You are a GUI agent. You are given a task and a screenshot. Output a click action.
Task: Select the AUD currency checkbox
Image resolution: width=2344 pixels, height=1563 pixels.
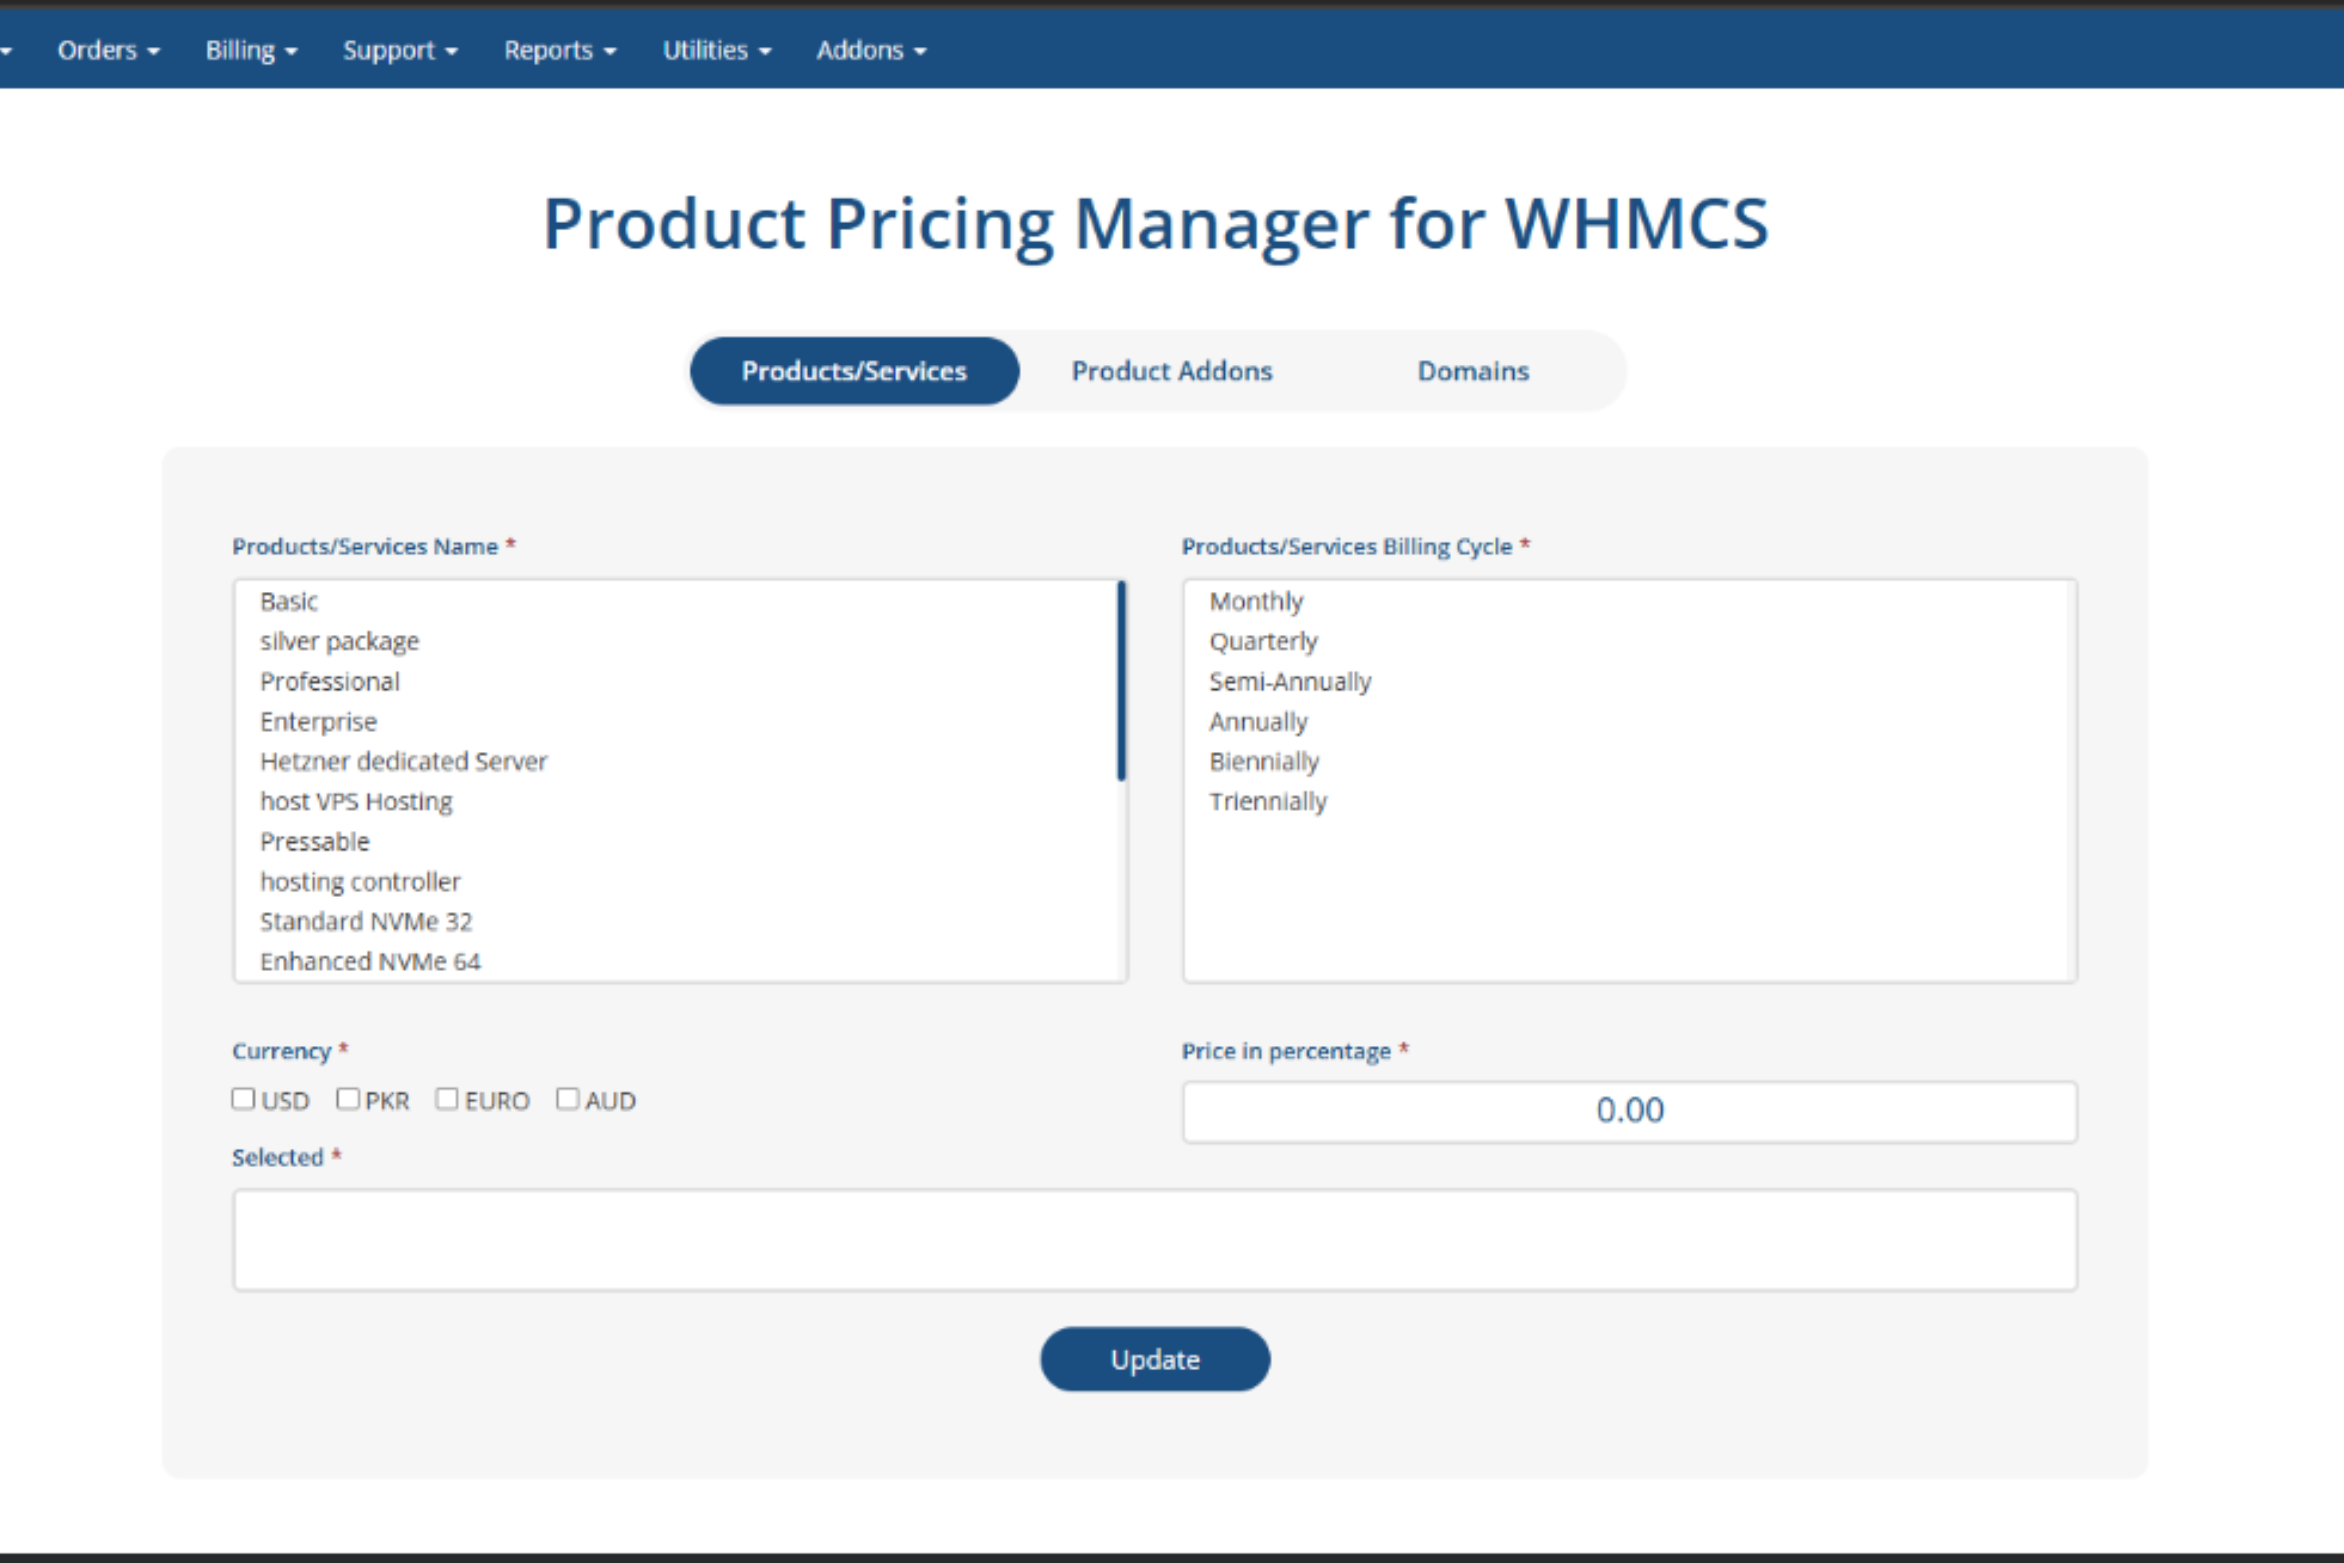[x=567, y=1099]
